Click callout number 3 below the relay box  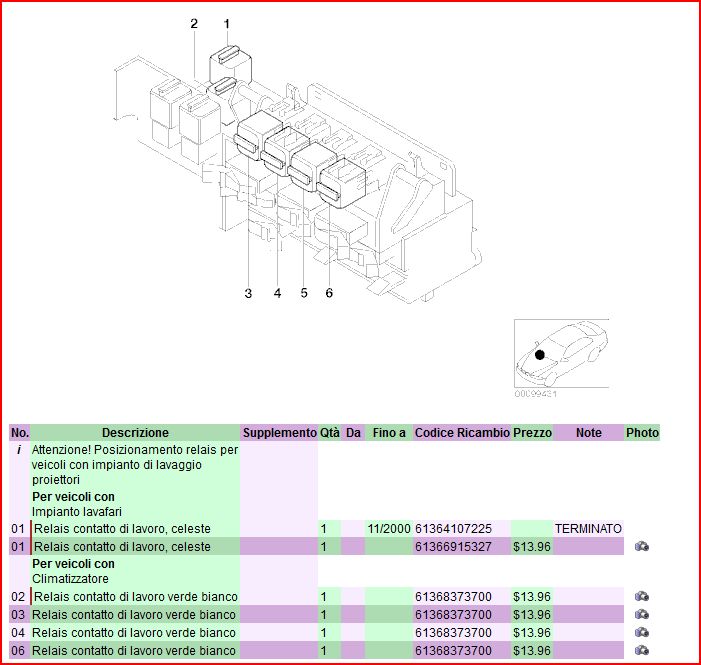pyautogui.click(x=248, y=293)
